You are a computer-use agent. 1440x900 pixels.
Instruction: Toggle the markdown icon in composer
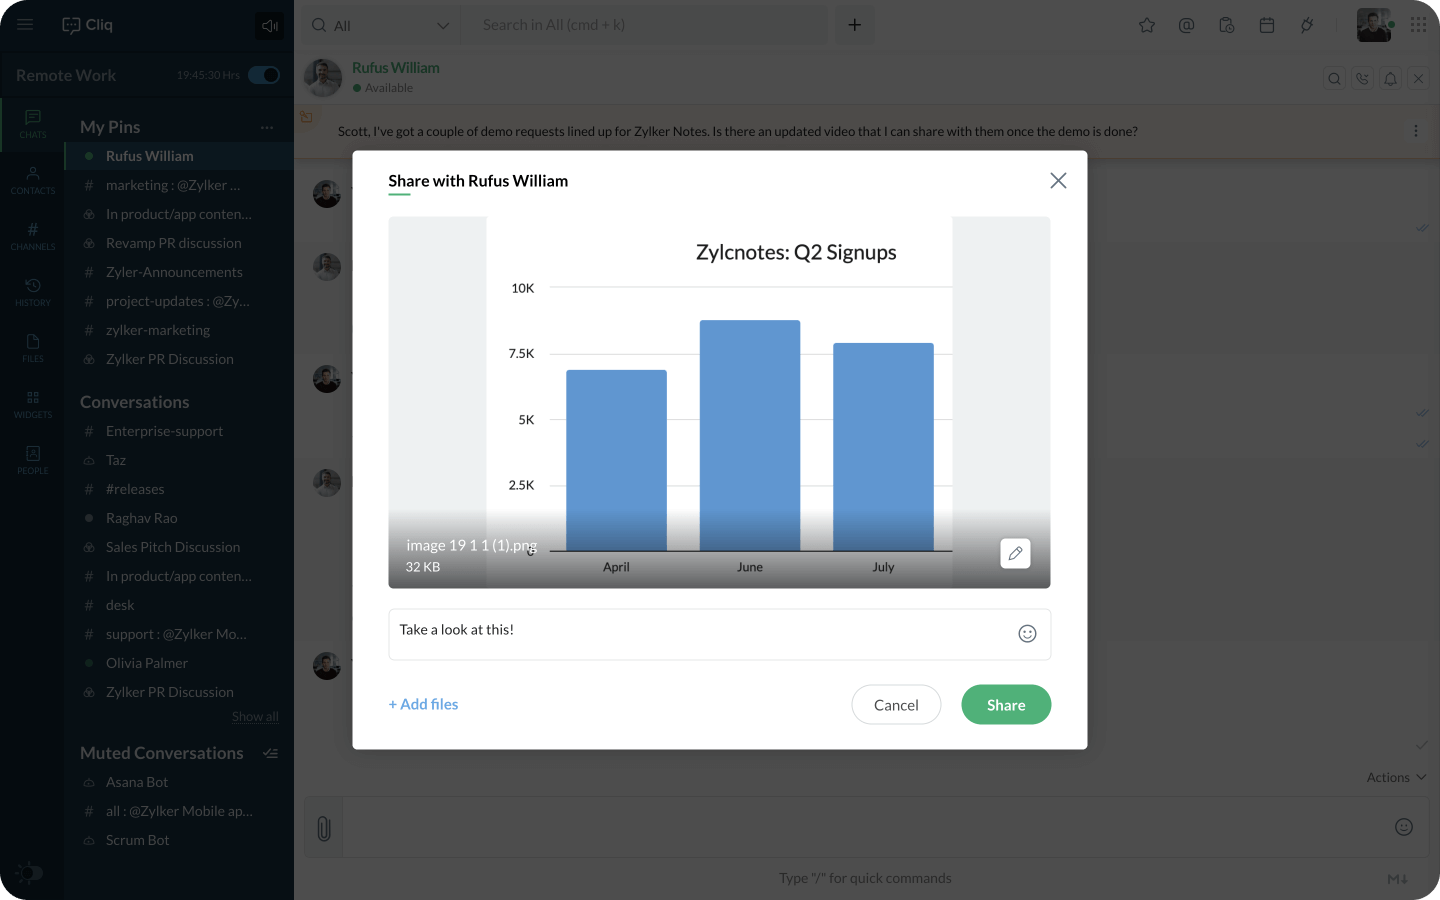click(x=1397, y=879)
